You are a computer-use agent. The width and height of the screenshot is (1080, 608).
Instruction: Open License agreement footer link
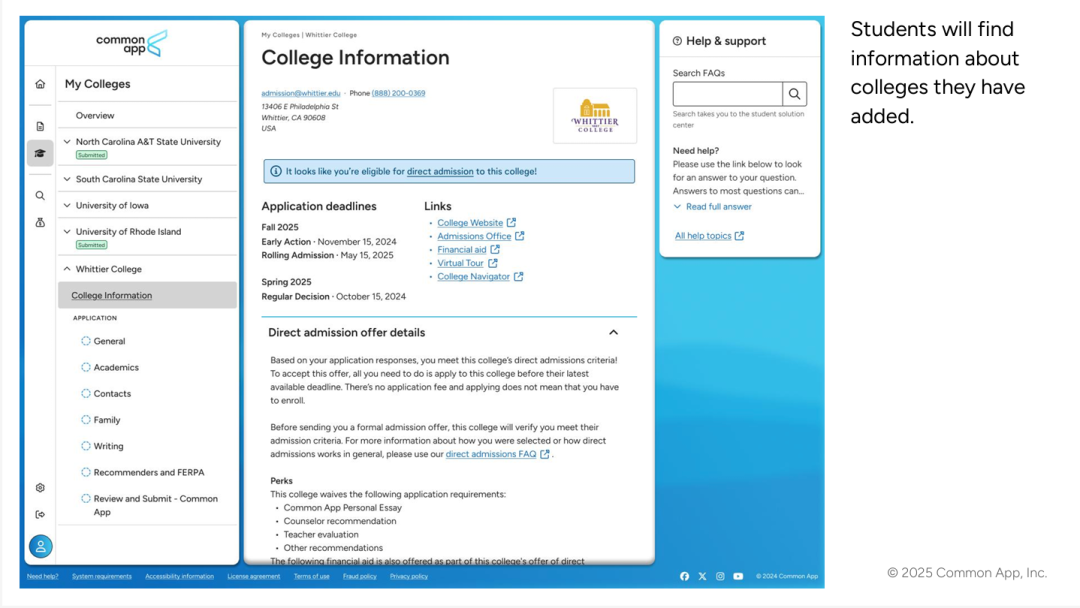(253, 576)
